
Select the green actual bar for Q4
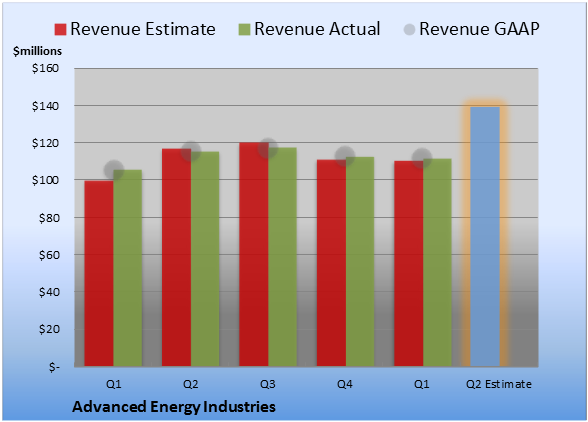click(x=360, y=262)
